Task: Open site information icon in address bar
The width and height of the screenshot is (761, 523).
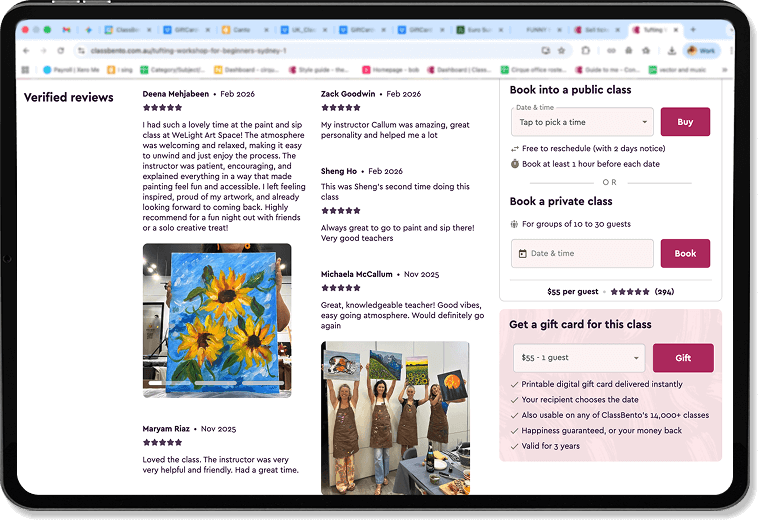Action: (82, 50)
